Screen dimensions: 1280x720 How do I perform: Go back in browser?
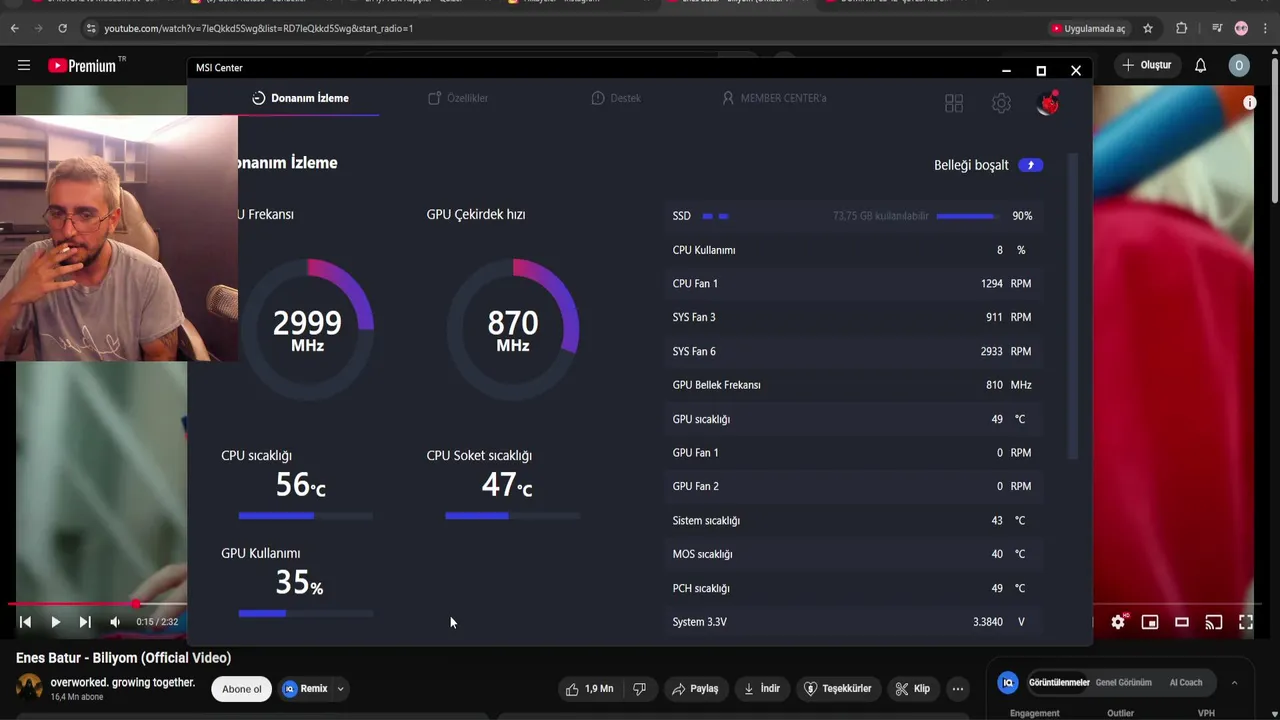click(15, 29)
